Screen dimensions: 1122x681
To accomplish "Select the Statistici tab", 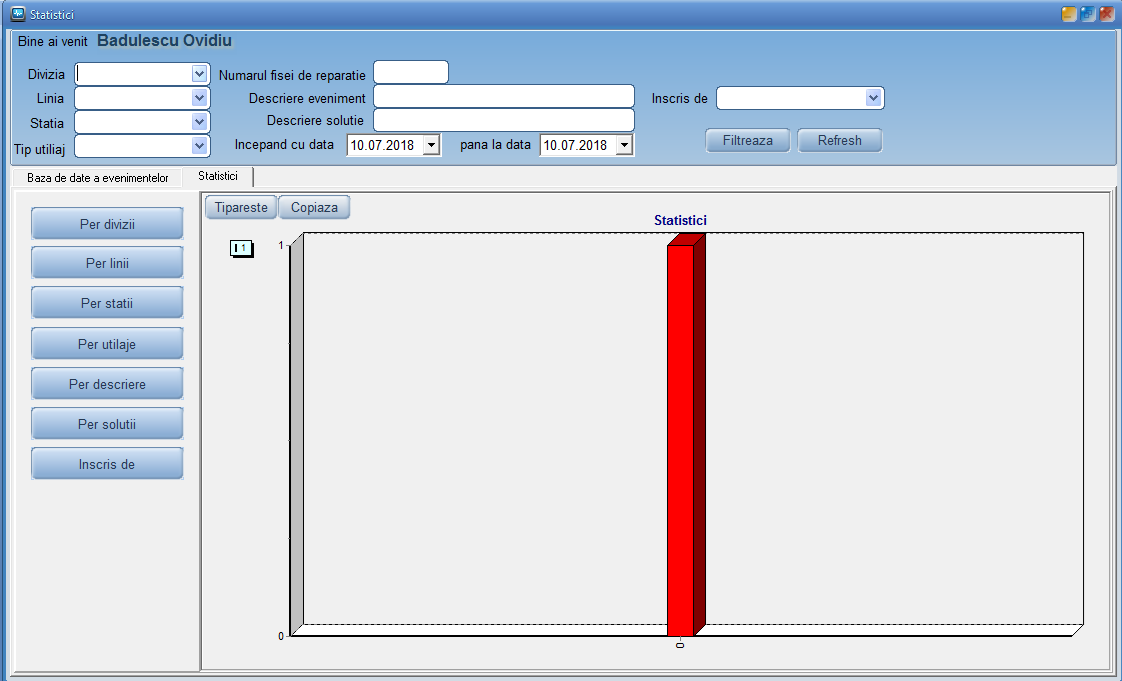I will pyautogui.click(x=218, y=176).
